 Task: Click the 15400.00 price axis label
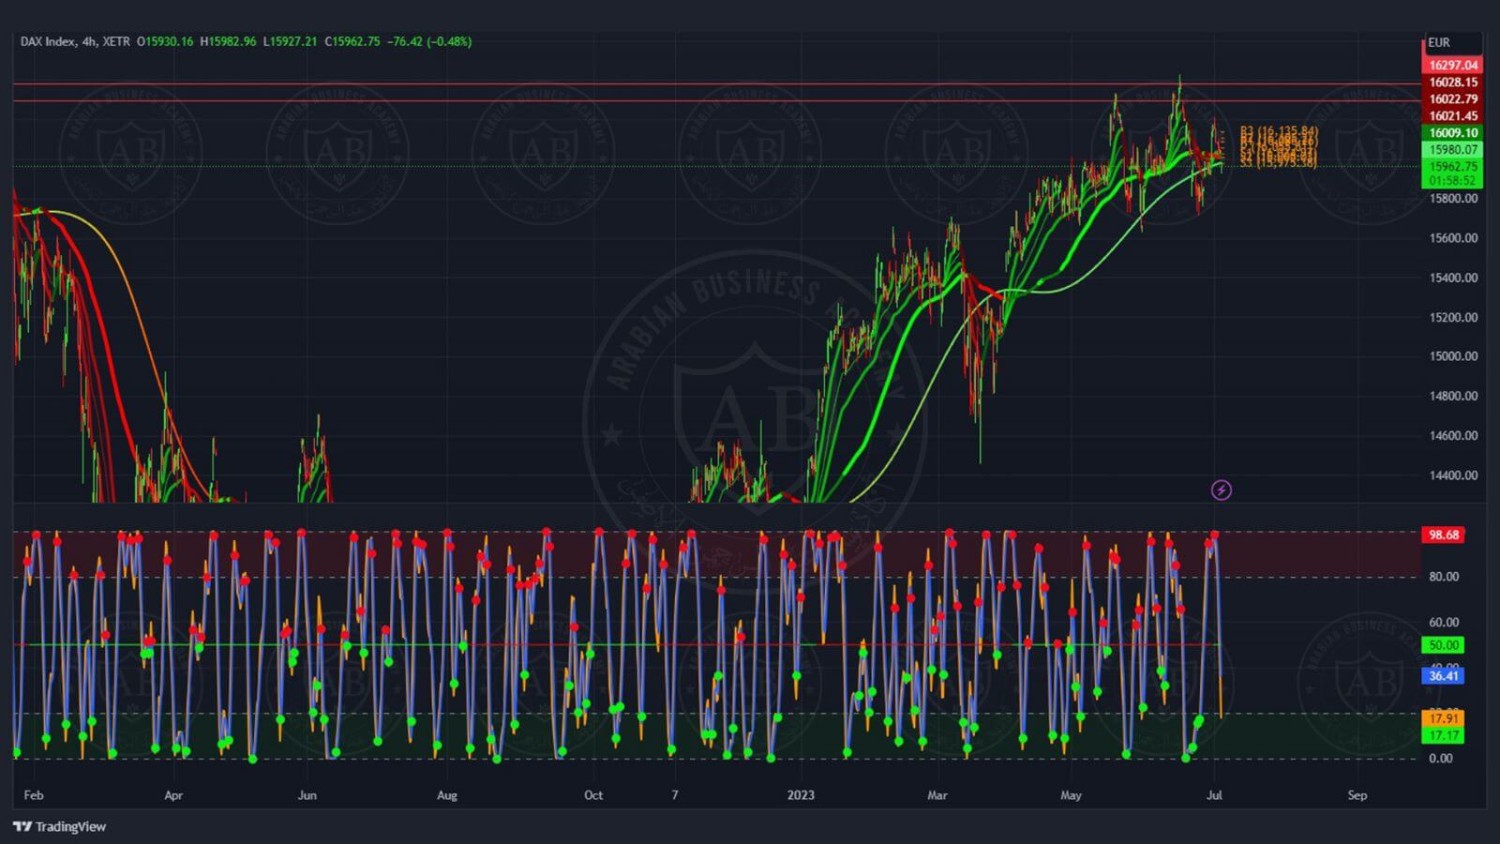[1454, 277]
